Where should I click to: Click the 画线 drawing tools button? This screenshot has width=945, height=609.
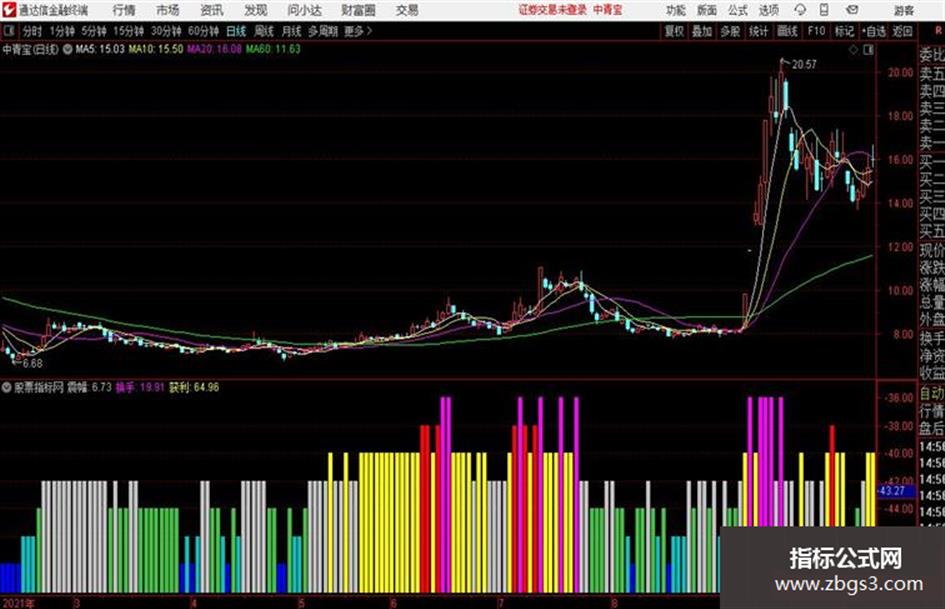(787, 31)
